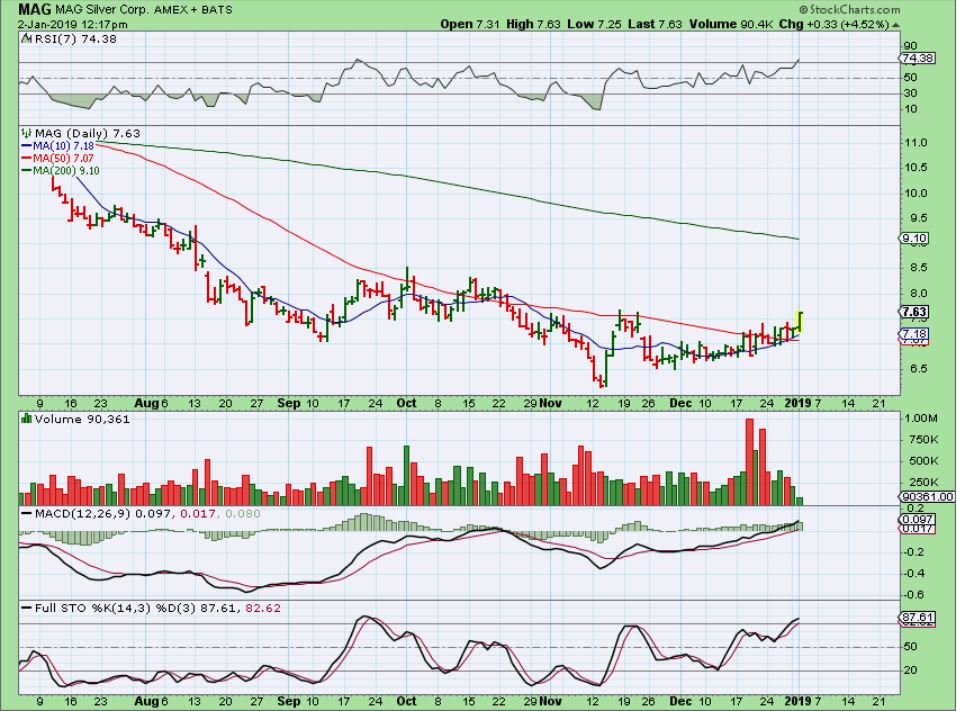Click the blue MA(10) 7.18 legend
The width and height of the screenshot is (957, 711).
(58, 146)
